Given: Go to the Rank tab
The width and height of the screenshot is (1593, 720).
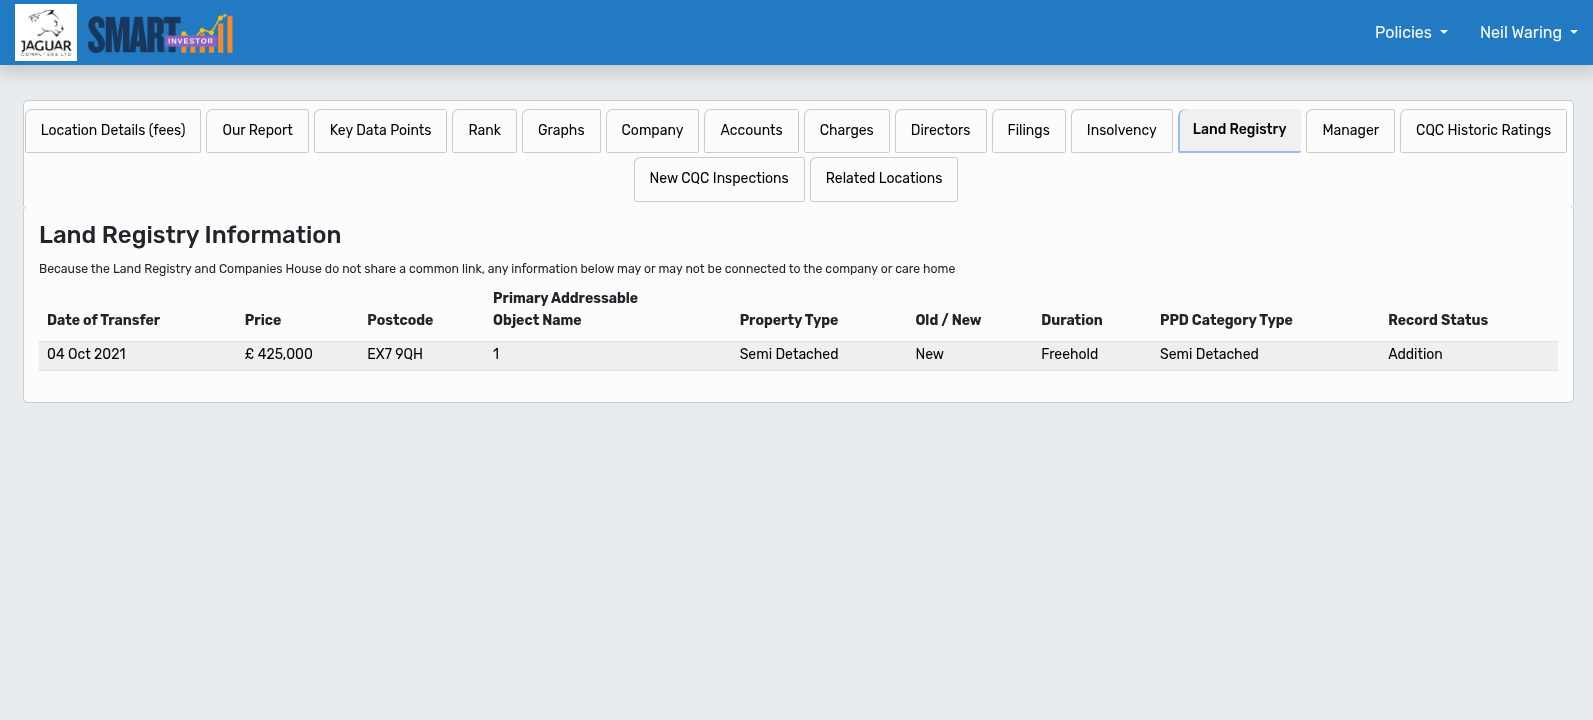Looking at the screenshot, I should [484, 130].
